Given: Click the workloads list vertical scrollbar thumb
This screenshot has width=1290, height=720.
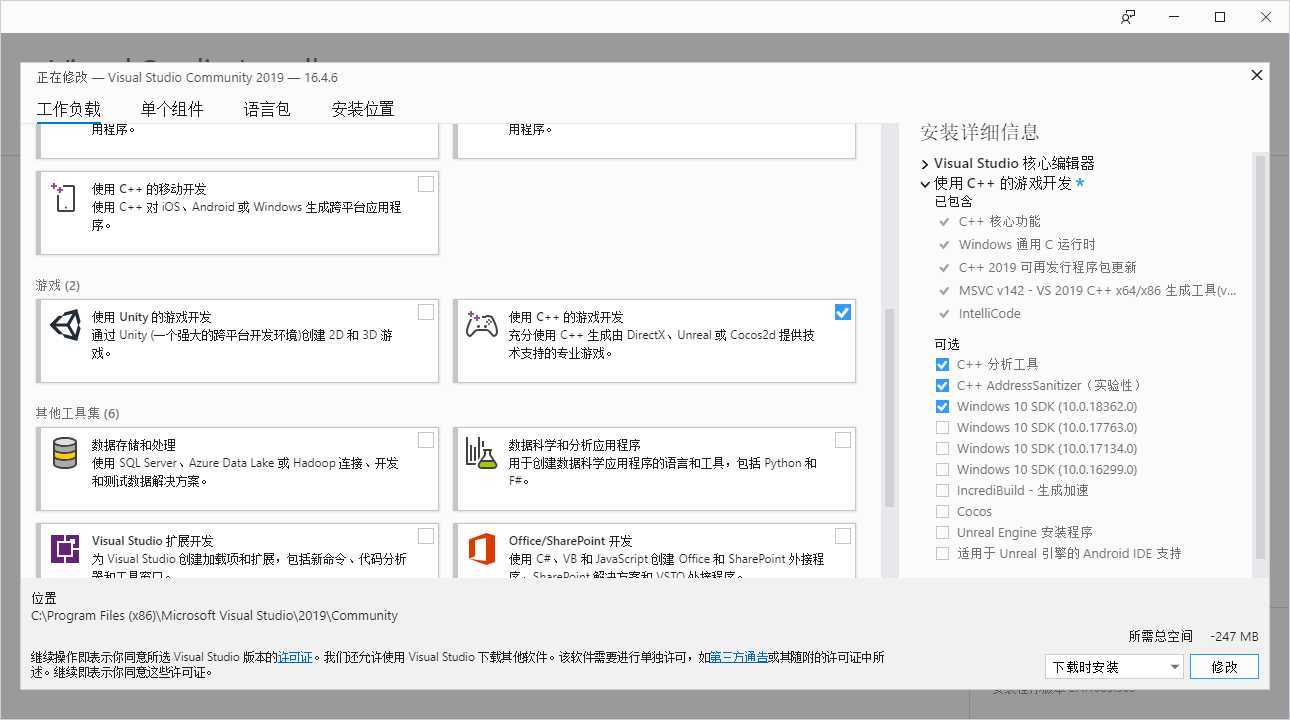Looking at the screenshot, I should [889, 408].
